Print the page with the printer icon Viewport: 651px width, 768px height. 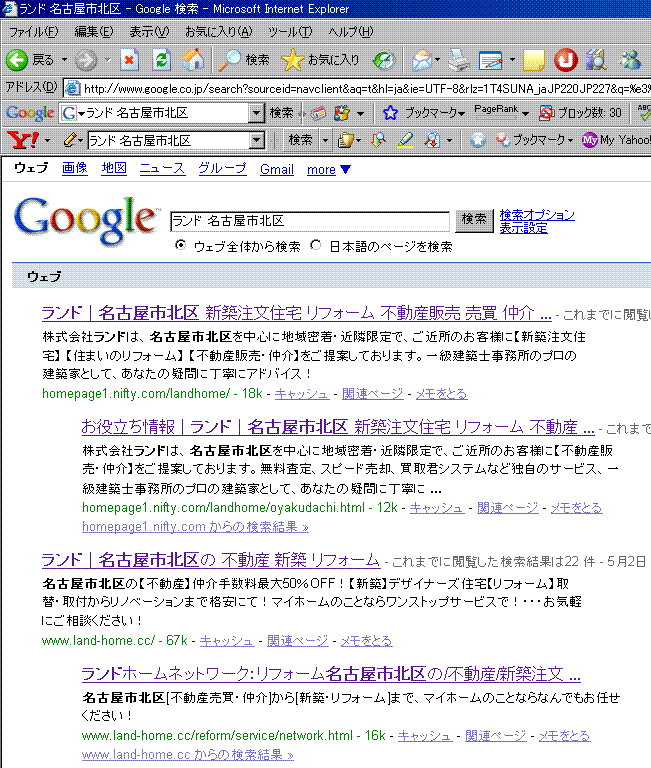(x=458, y=60)
